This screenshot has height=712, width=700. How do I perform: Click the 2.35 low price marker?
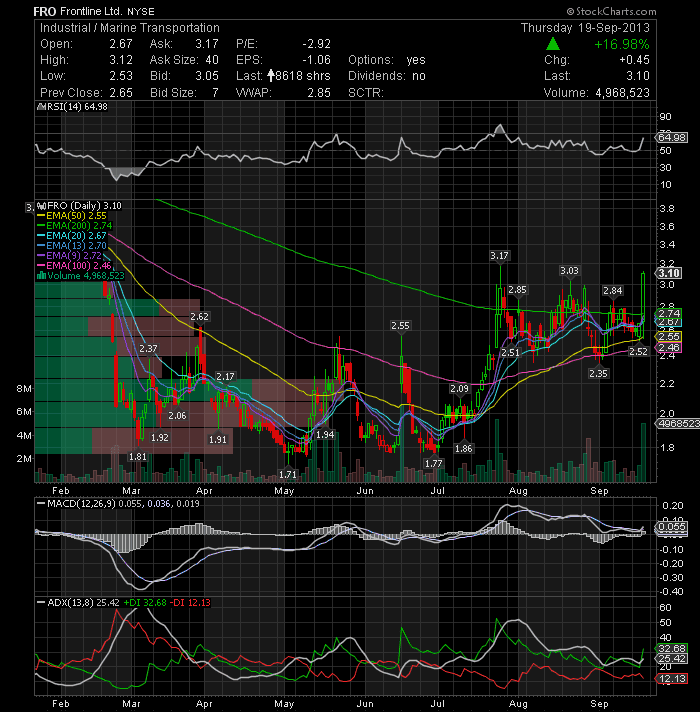pyautogui.click(x=598, y=373)
